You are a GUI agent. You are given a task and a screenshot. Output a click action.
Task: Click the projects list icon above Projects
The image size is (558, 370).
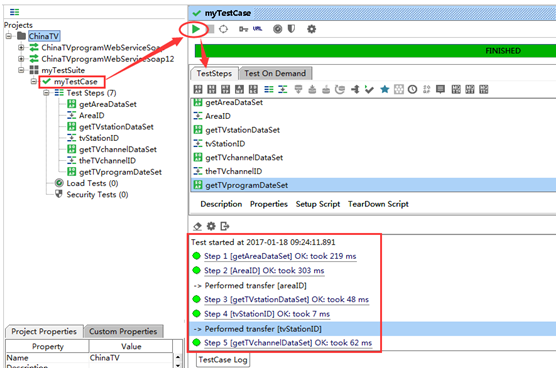coord(15,12)
